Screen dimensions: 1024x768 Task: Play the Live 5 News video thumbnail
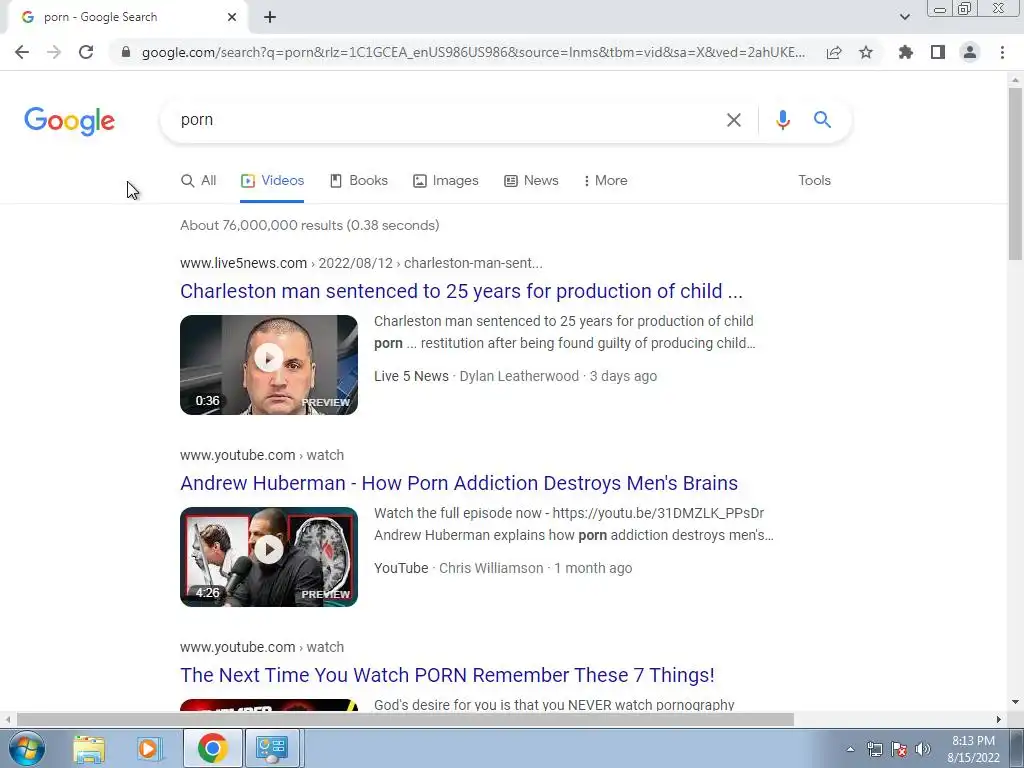click(269, 365)
